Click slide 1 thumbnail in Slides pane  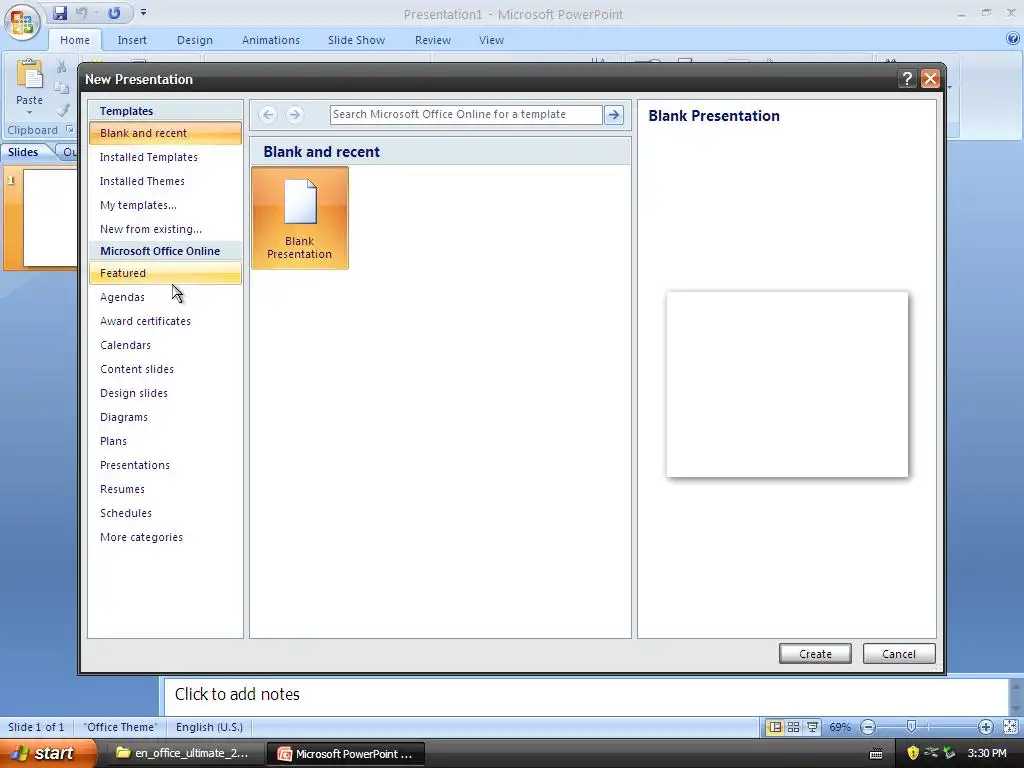click(50, 217)
